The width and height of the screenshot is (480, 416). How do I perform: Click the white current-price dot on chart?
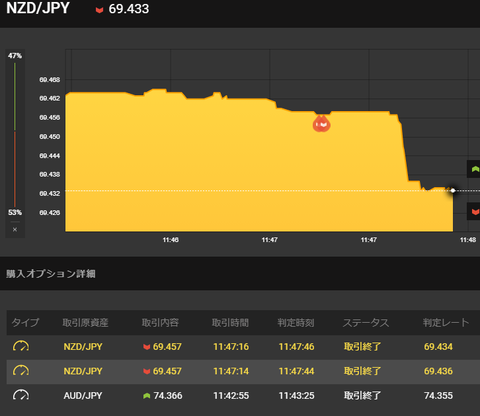[453, 191]
